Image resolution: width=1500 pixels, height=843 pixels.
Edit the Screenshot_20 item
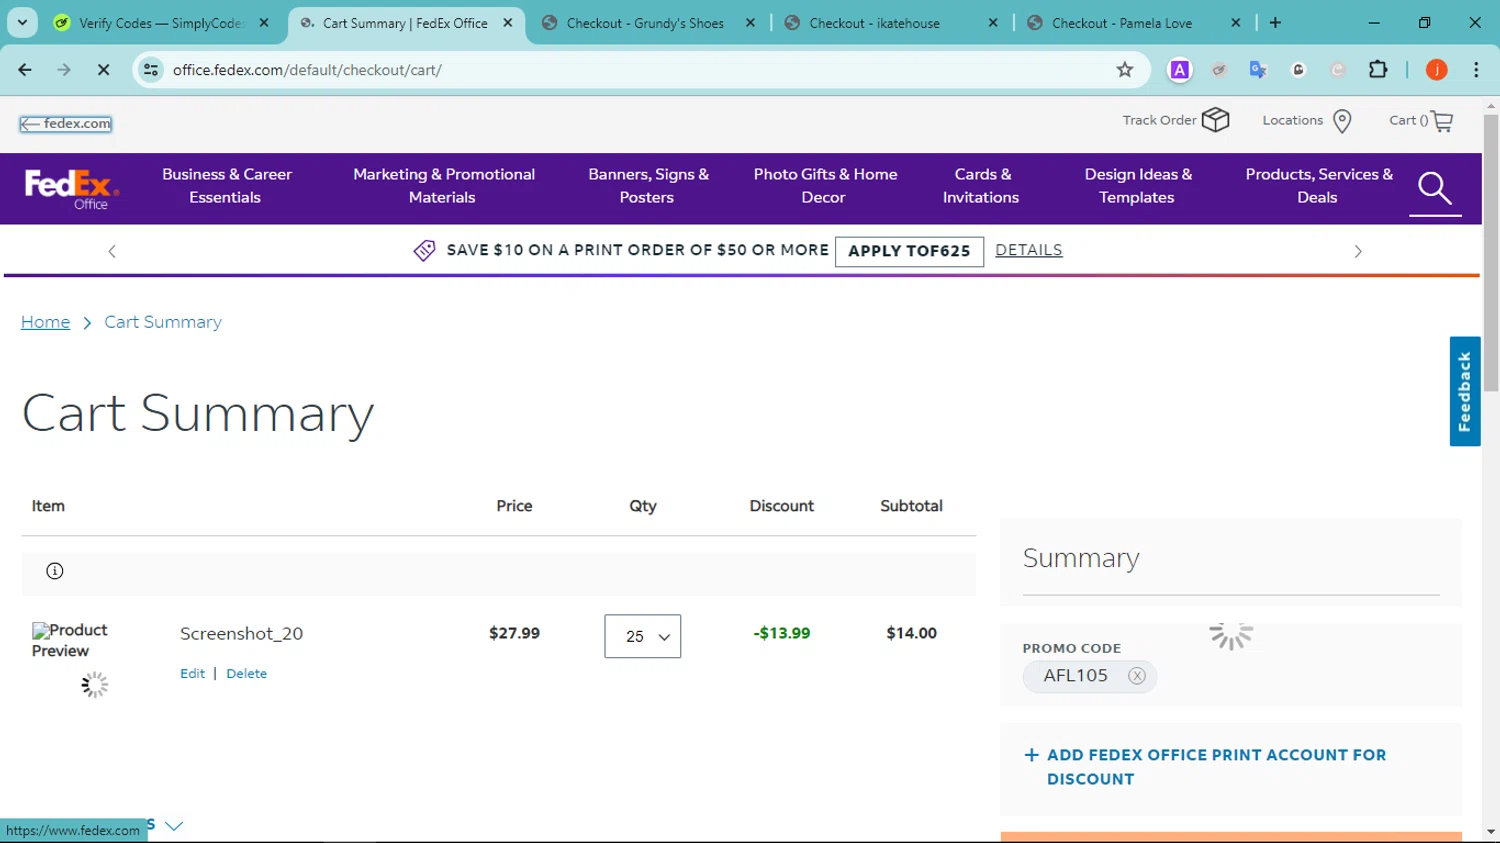pos(192,674)
